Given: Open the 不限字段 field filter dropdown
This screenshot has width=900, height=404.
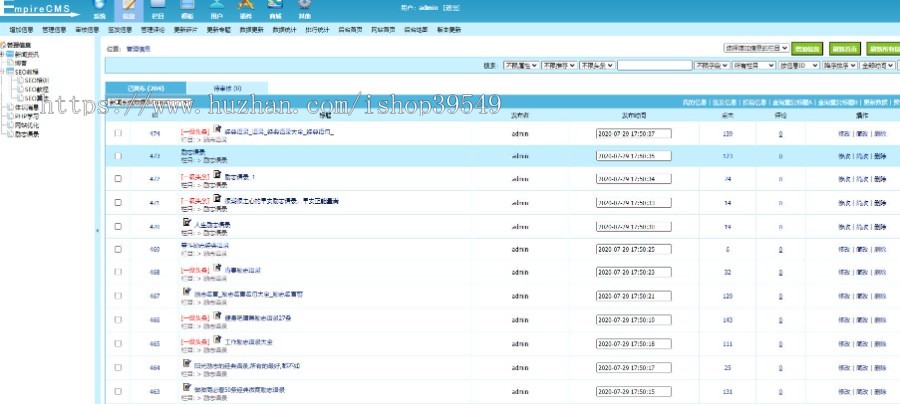Looking at the screenshot, I should 712,65.
